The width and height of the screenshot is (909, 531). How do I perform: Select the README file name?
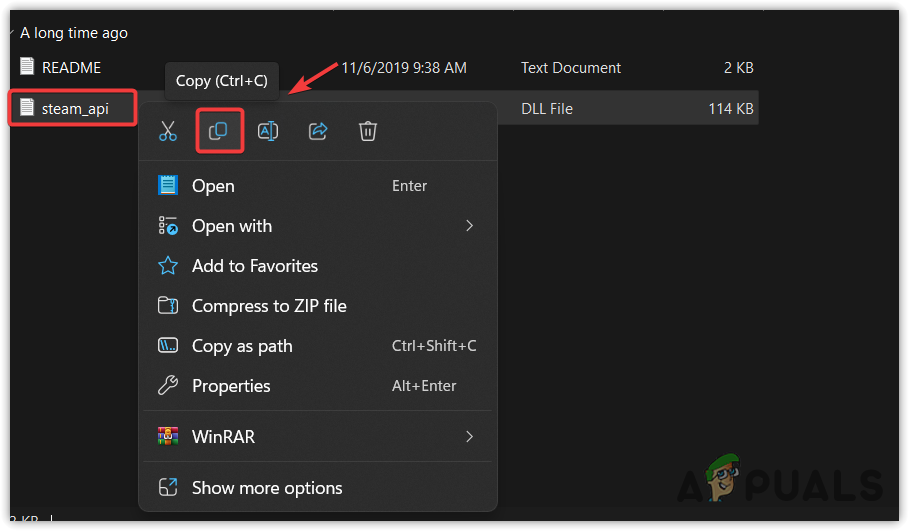click(71, 67)
